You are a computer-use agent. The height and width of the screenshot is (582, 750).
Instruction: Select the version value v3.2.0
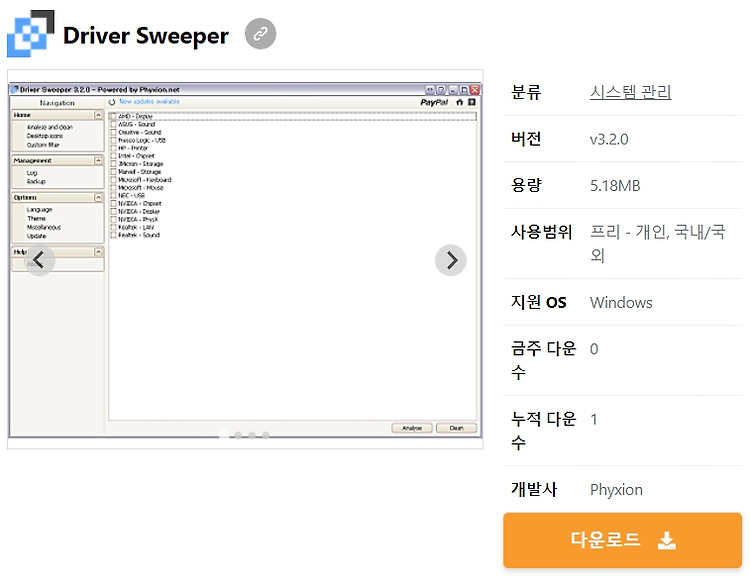pyautogui.click(x=609, y=139)
